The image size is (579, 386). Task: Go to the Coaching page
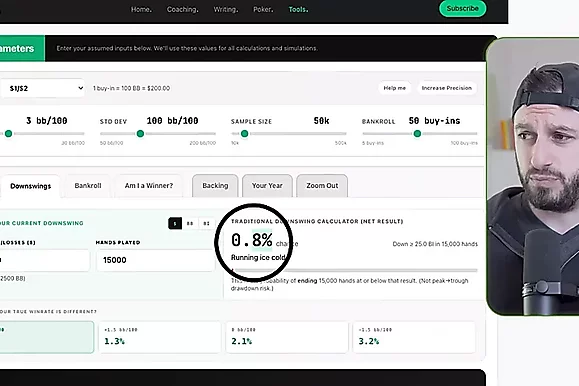click(182, 10)
